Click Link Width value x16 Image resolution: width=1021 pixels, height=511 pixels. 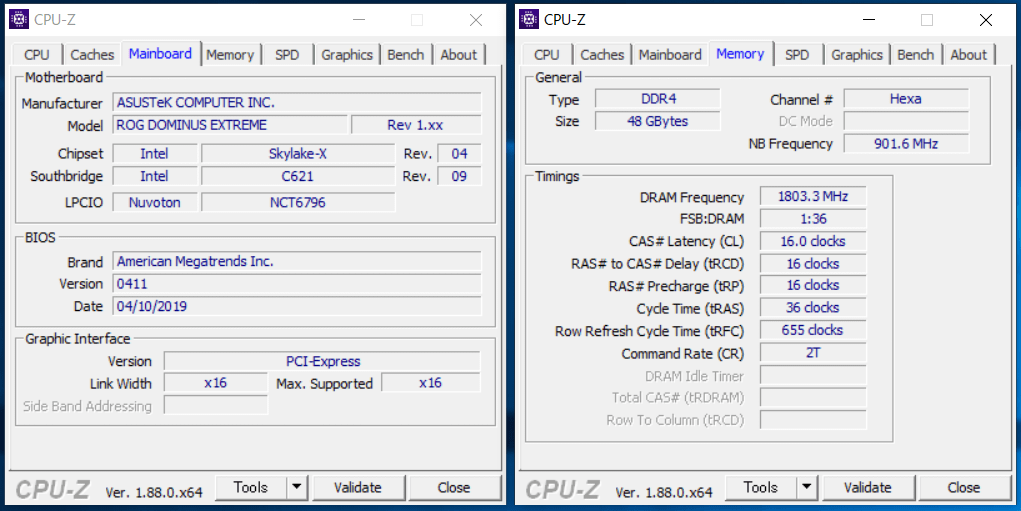pyautogui.click(x=216, y=383)
